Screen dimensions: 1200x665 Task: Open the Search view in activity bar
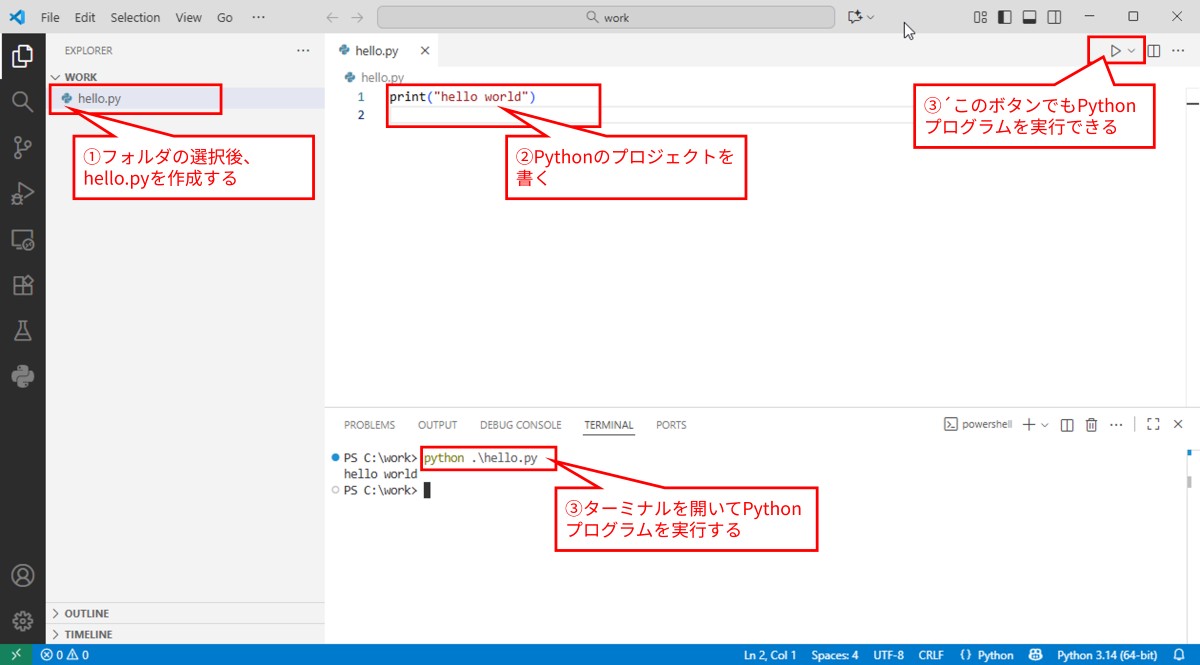point(22,101)
